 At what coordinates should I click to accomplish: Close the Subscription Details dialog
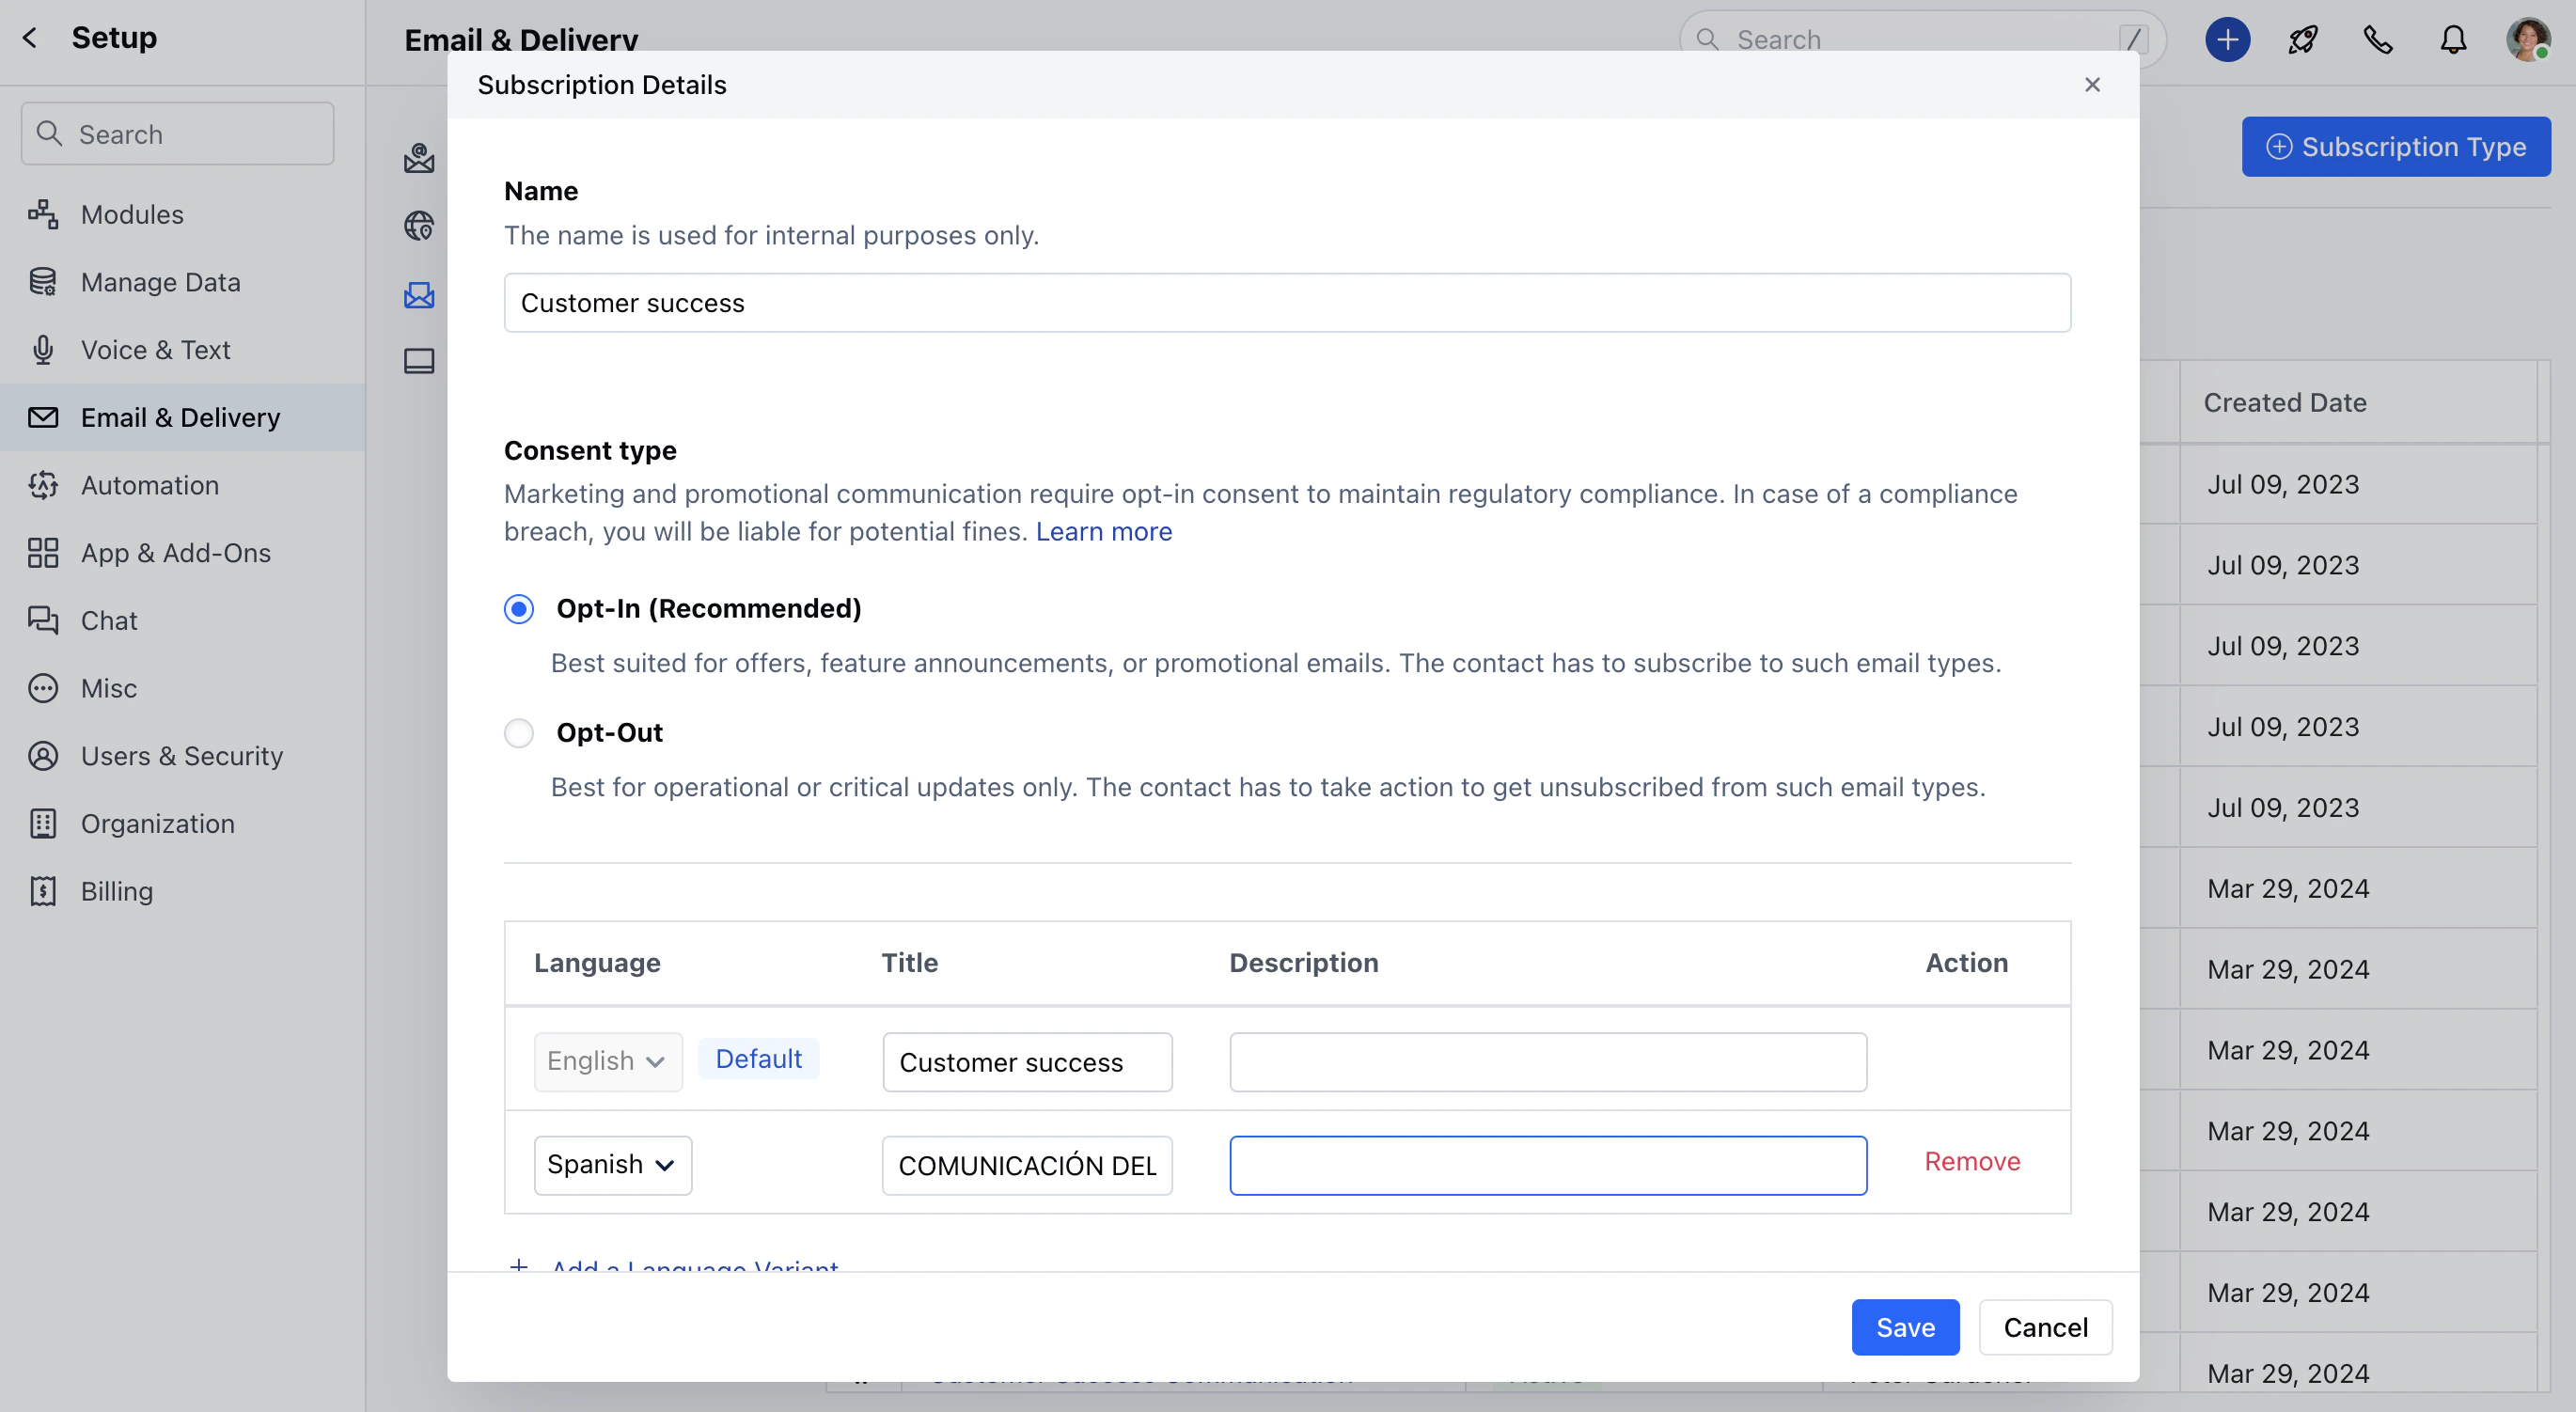[2092, 85]
